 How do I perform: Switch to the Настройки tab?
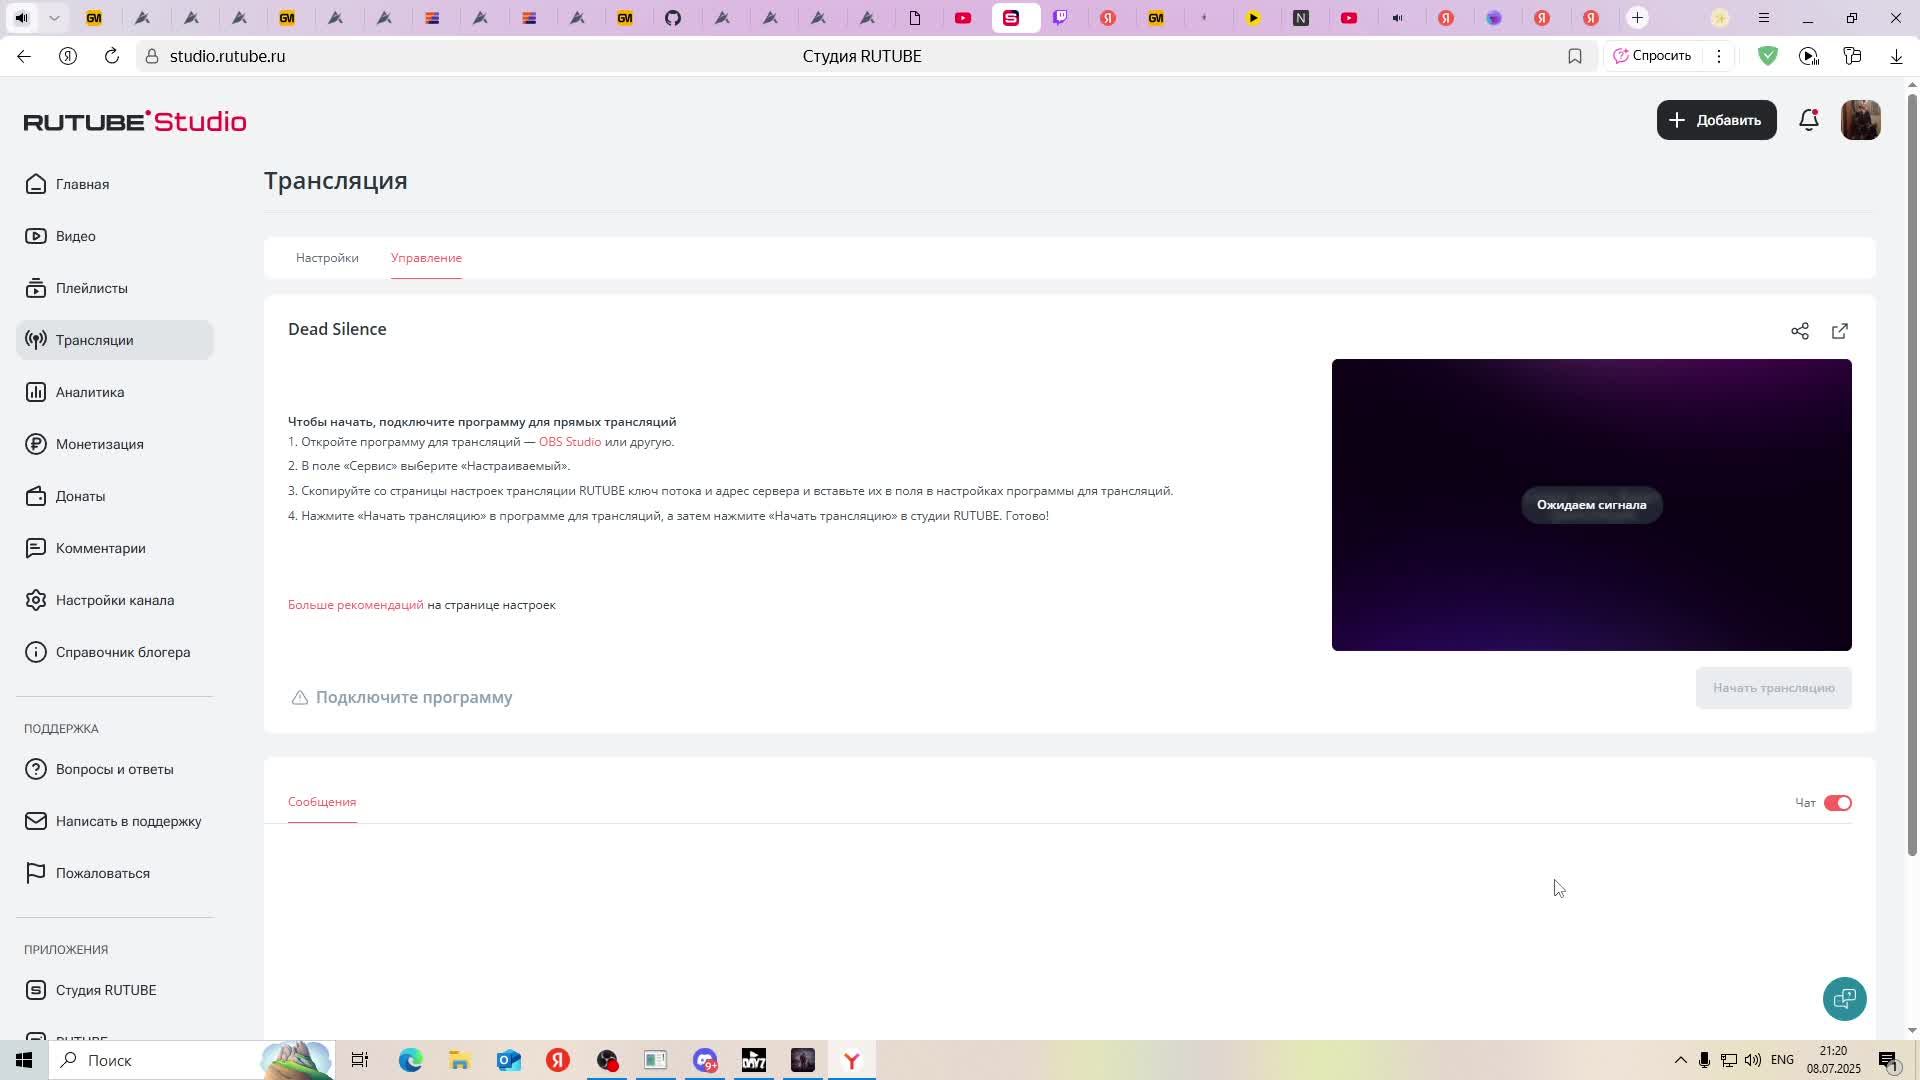point(327,258)
